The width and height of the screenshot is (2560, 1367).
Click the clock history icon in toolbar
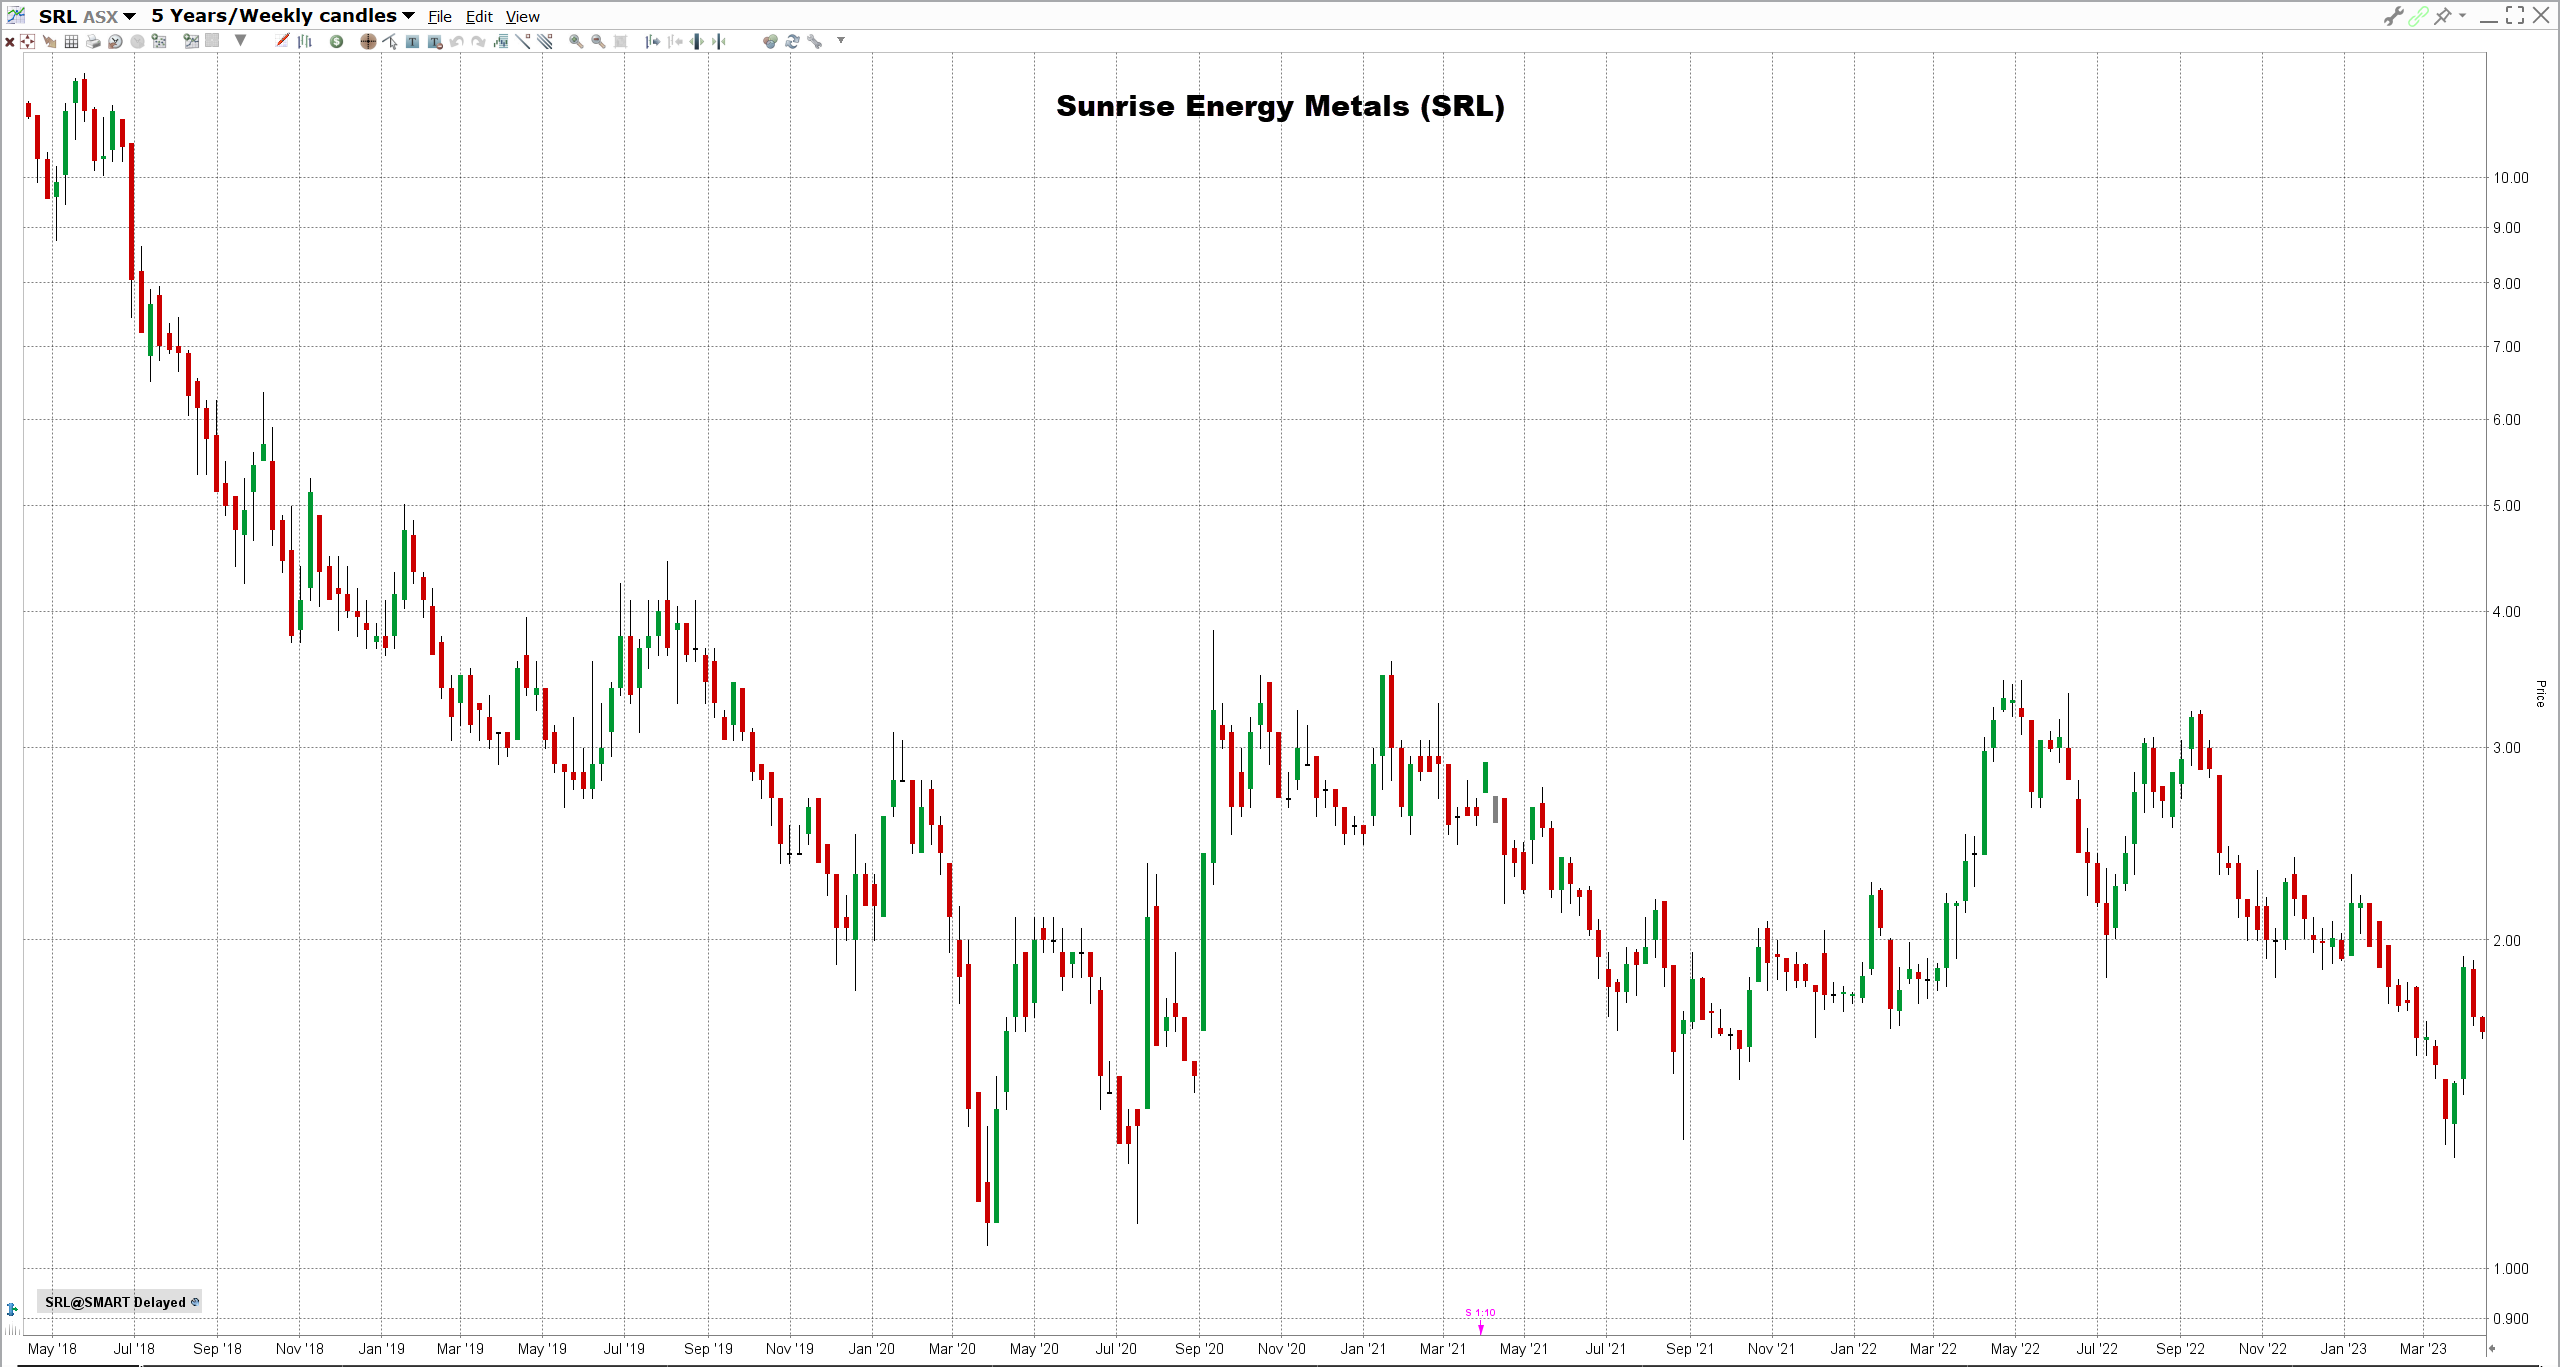(x=115, y=41)
